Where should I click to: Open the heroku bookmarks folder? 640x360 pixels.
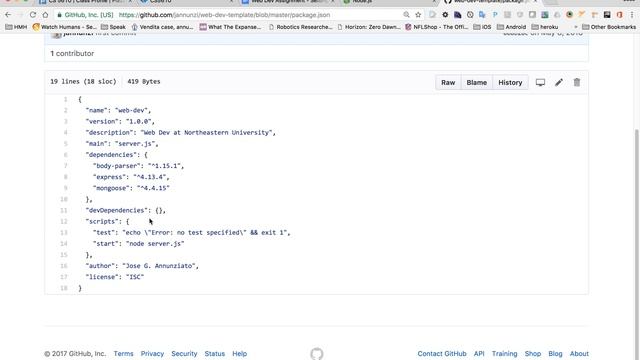click(x=545, y=27)
